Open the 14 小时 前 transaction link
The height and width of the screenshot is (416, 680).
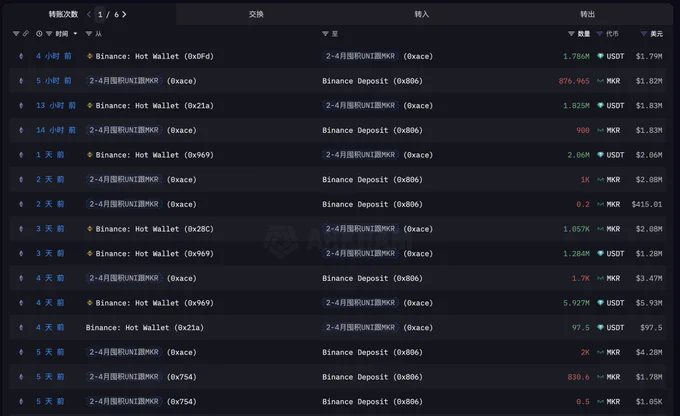coord(56,130)
